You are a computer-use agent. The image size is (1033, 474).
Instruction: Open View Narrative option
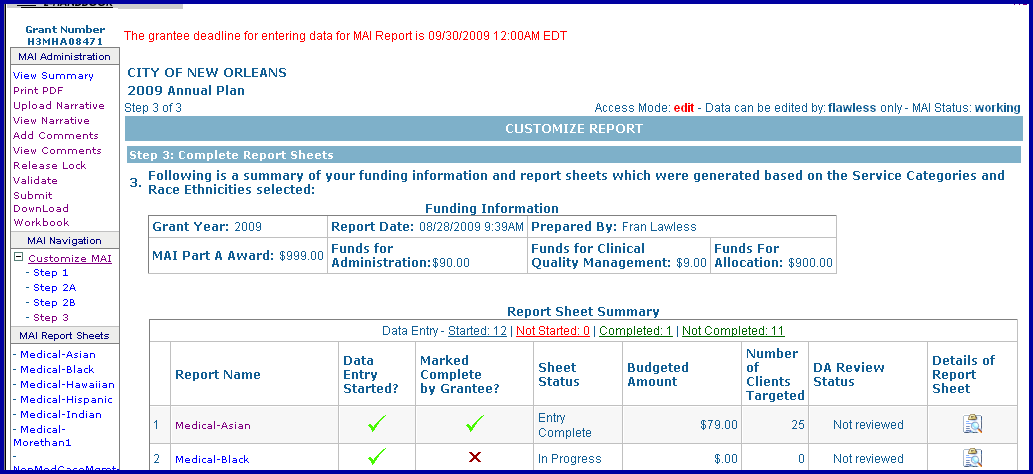click(51, 121)
